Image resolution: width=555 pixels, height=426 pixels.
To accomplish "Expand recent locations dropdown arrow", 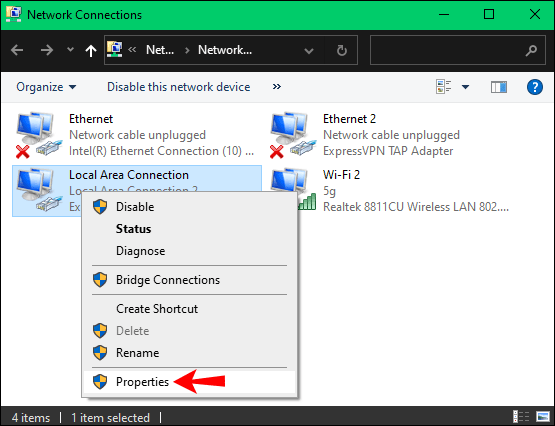I will (70, 50).
